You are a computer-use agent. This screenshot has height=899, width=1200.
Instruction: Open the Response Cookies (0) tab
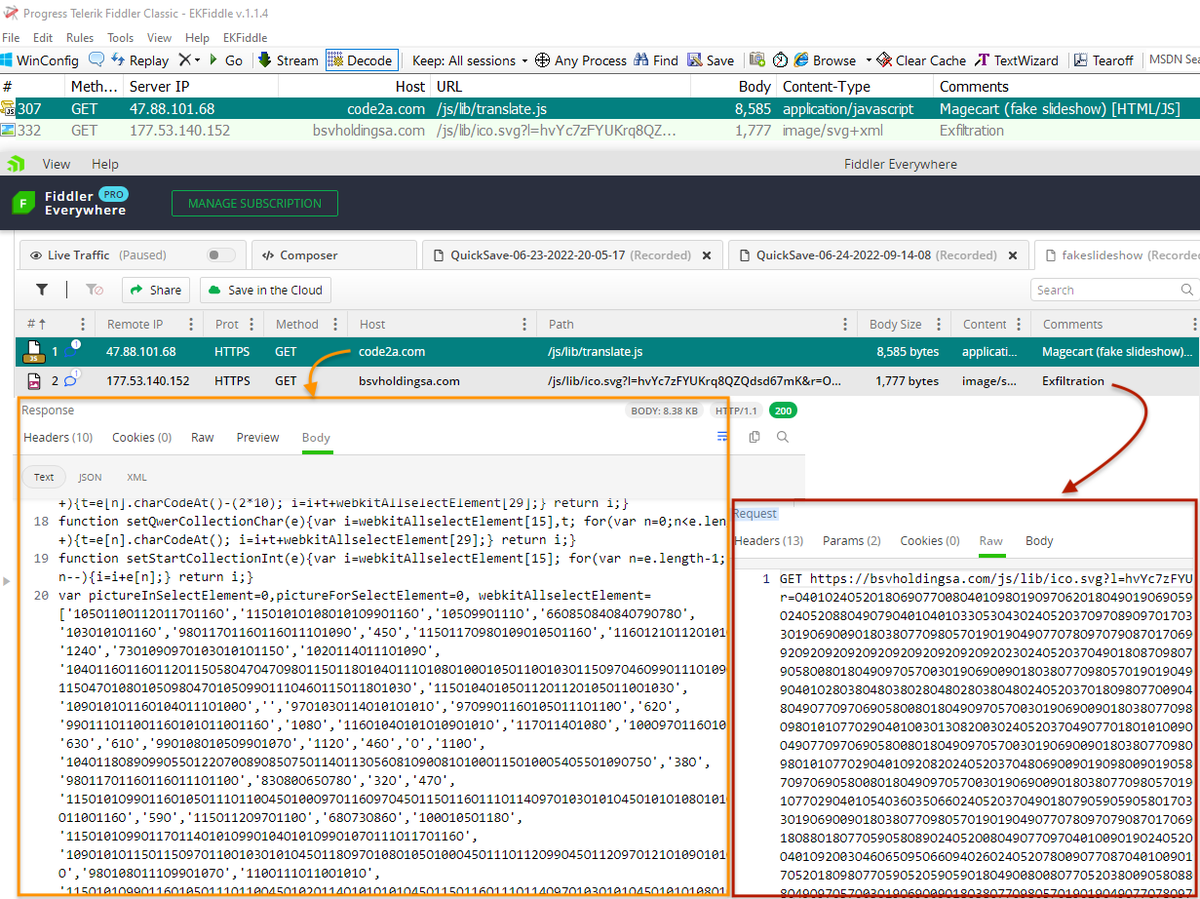pyautogui.click(x=142, y=437)
